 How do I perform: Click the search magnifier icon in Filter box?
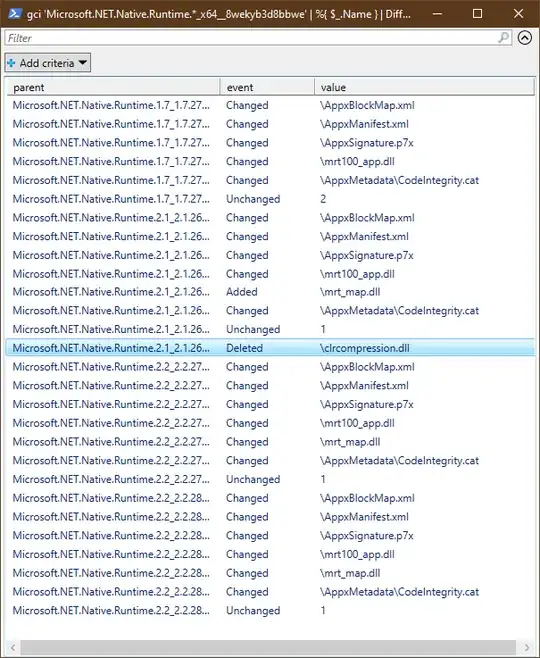tap(503, 38)
